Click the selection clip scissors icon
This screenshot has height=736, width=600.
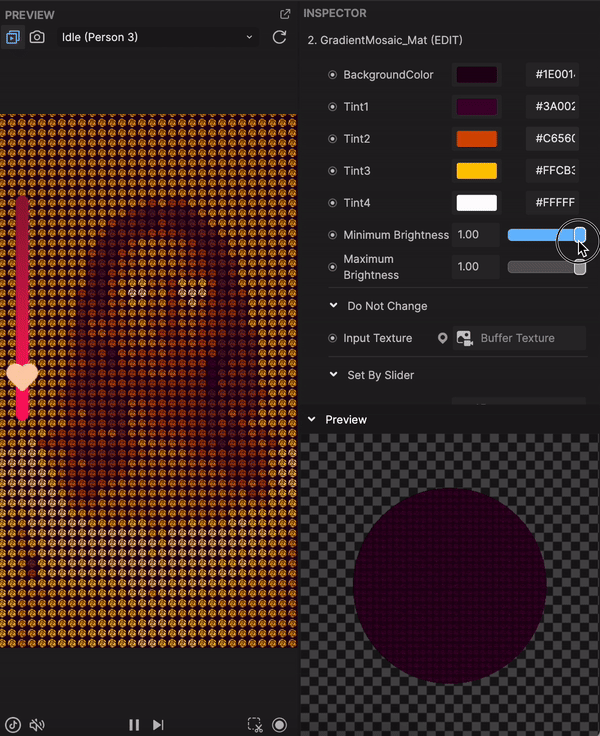coord(255,725)
